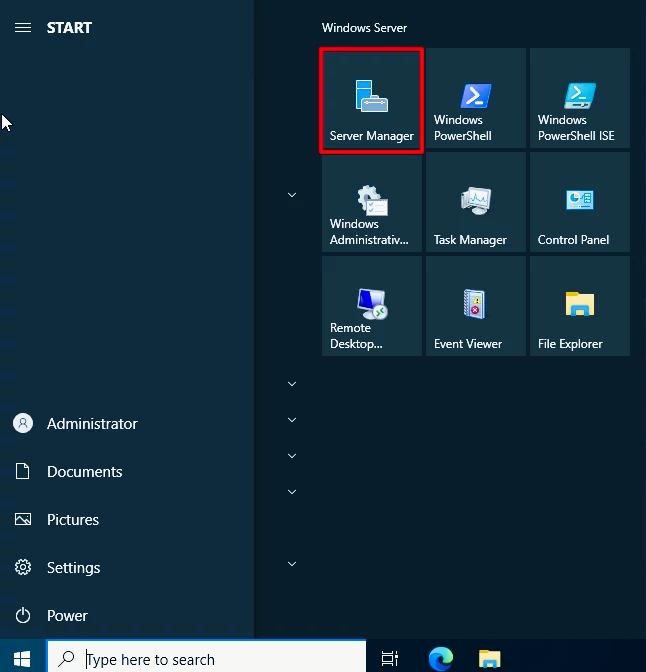Image resolution: width=646 pixels, height=672 pixels.
Task: Expand the chevron level with the Settings entry
Action: pos(292,564)
